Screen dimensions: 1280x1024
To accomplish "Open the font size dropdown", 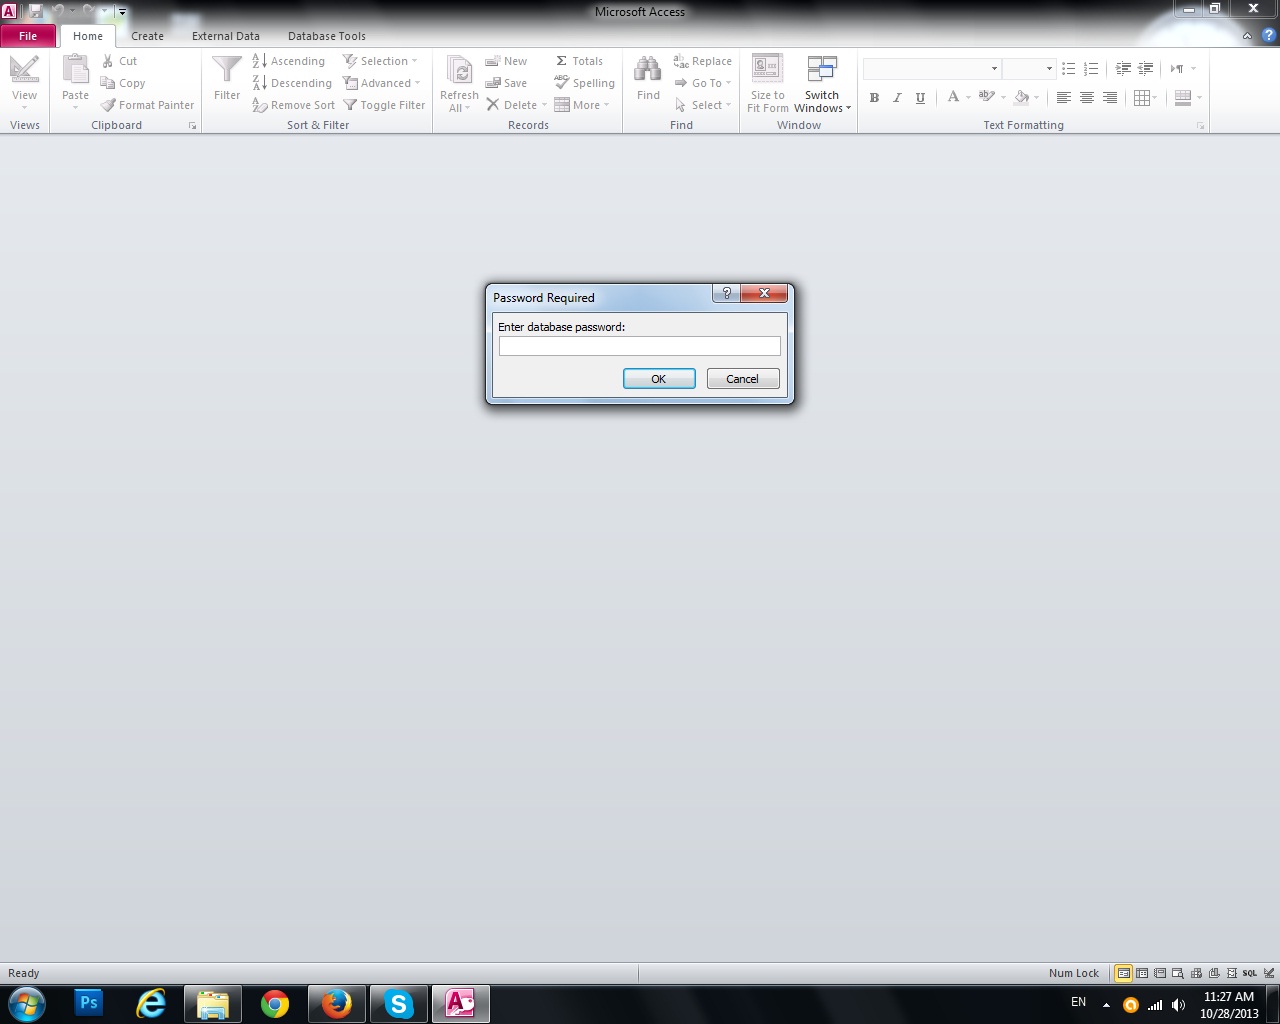I will [x=1049, y=69].
